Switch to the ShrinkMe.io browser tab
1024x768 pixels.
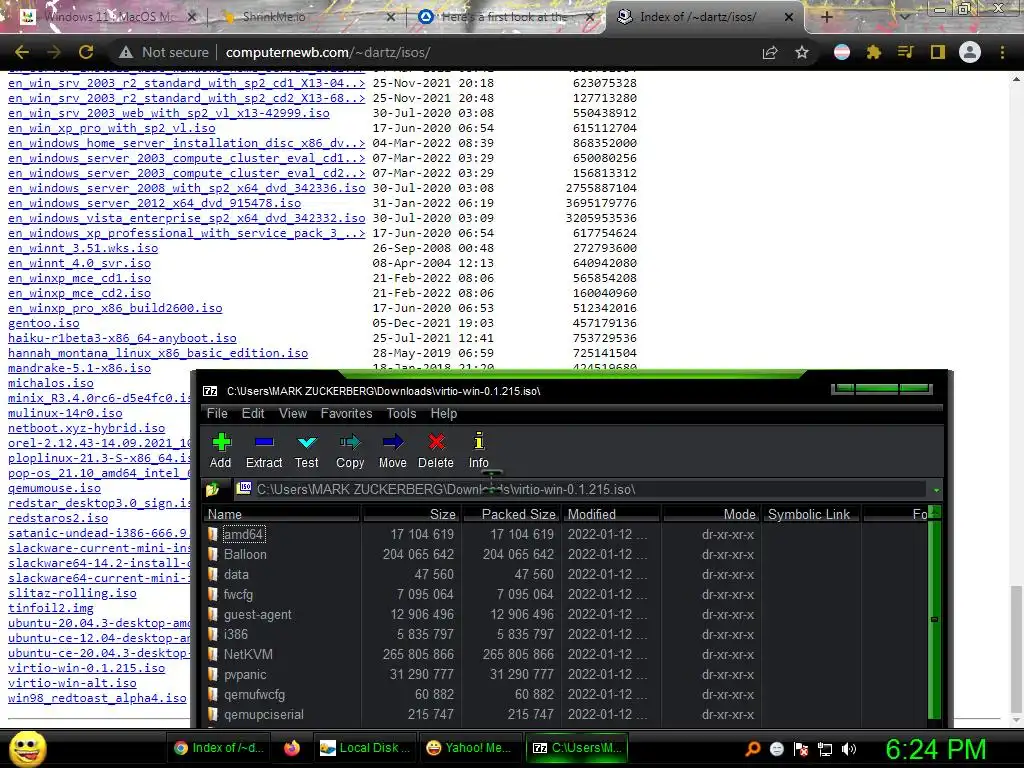click(x=307, y=17)
